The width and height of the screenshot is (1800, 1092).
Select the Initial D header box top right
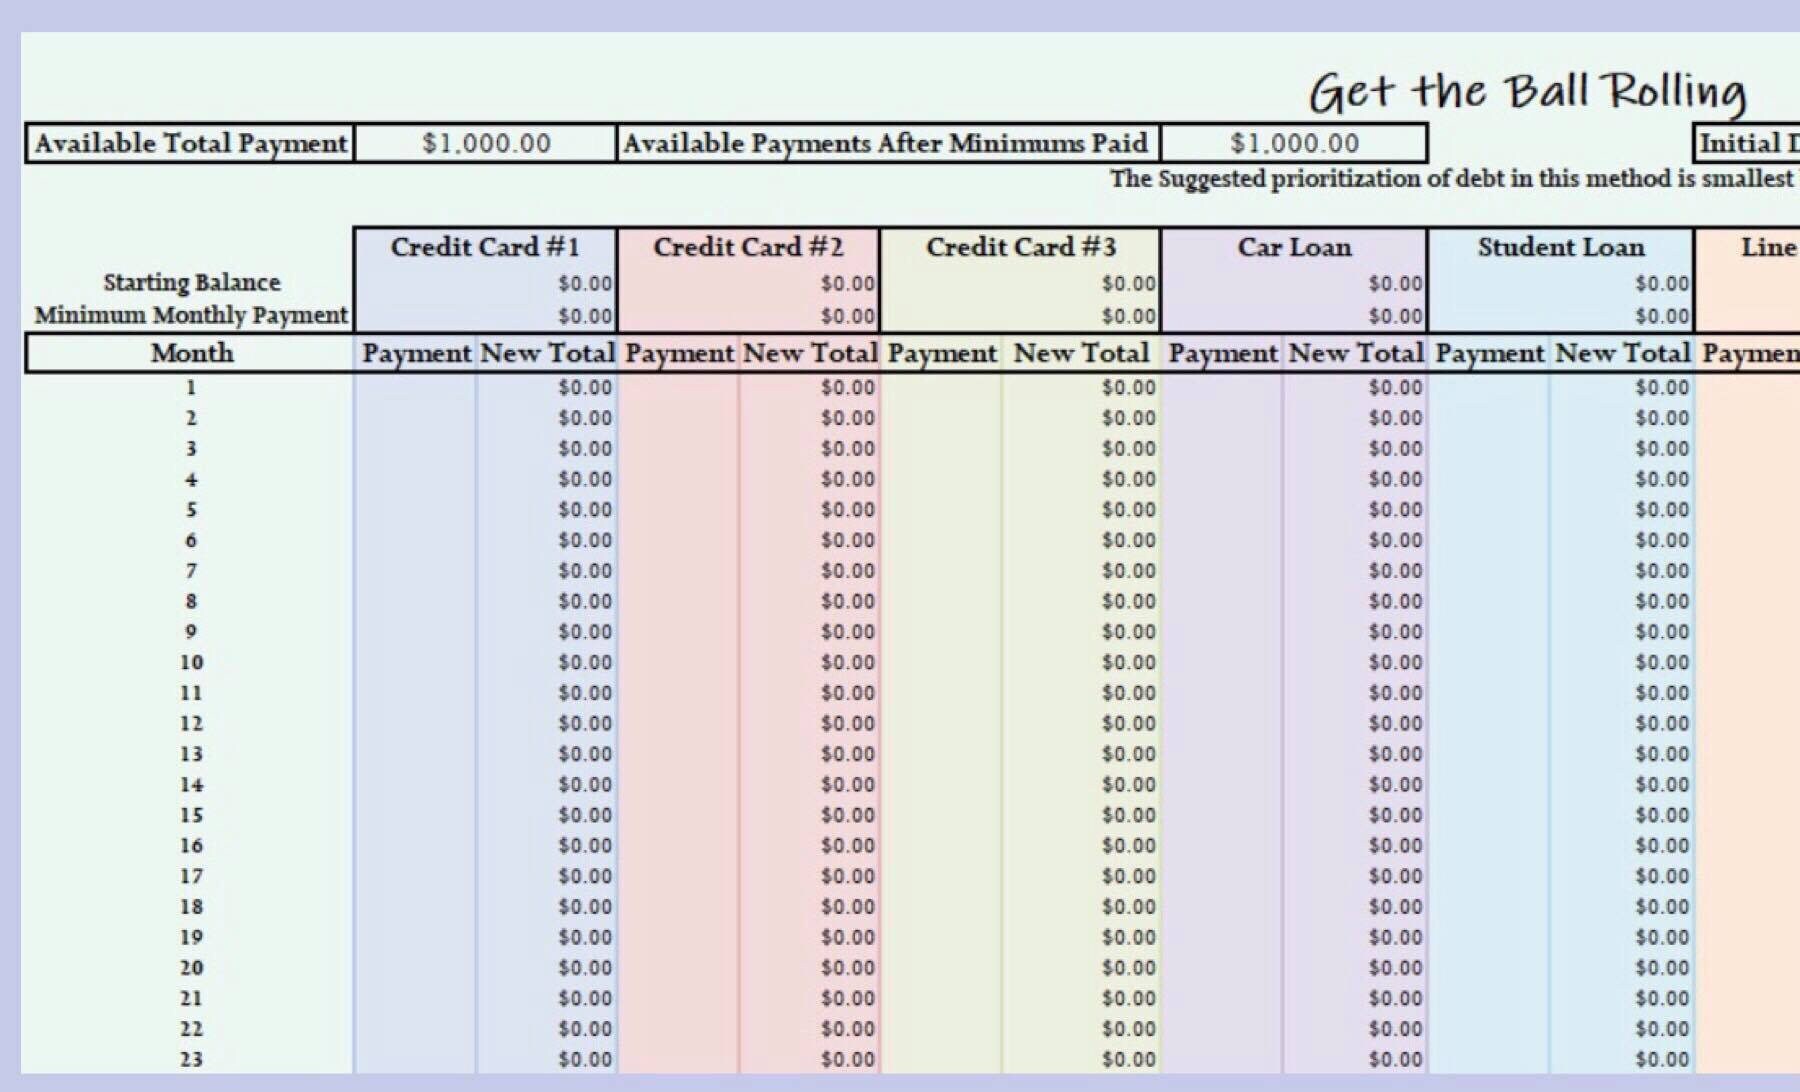click(1745, 143)
